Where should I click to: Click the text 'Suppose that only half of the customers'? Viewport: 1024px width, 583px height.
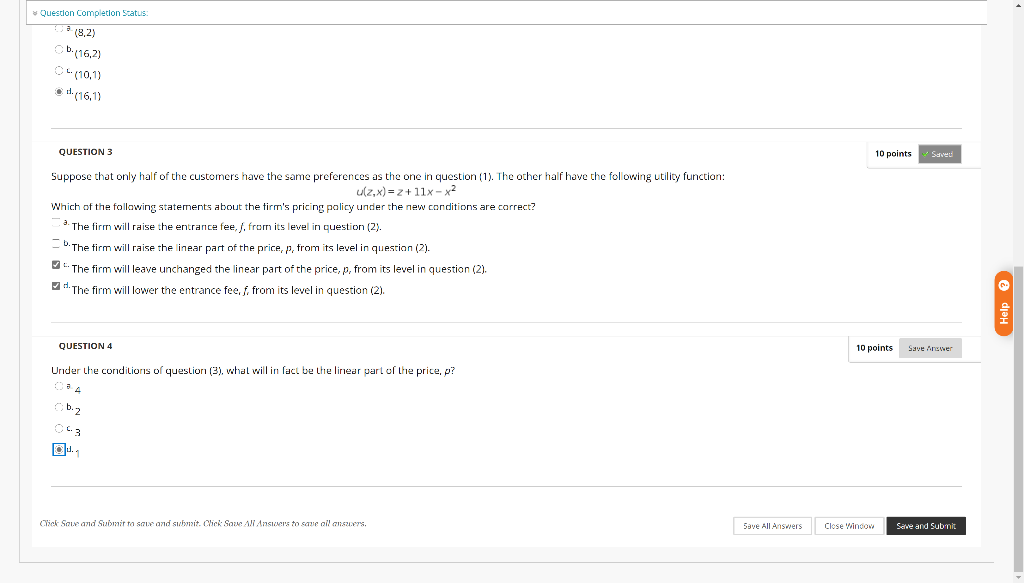(145, 176)
